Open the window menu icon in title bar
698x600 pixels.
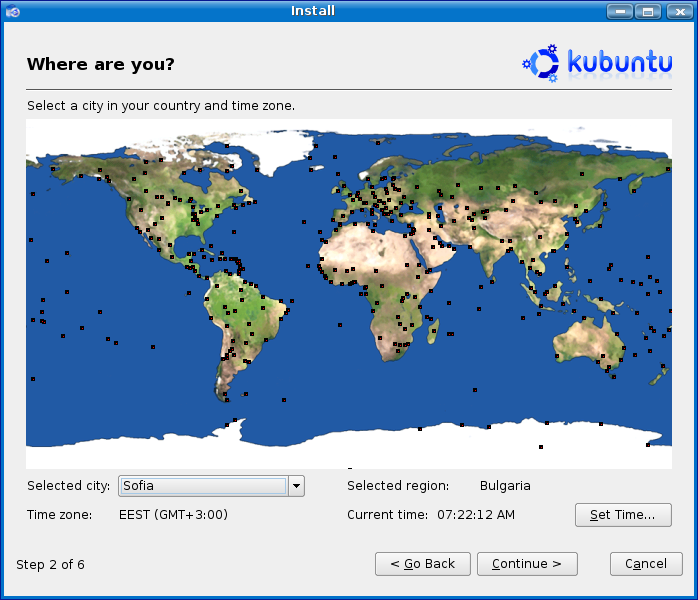click(12, 11)
